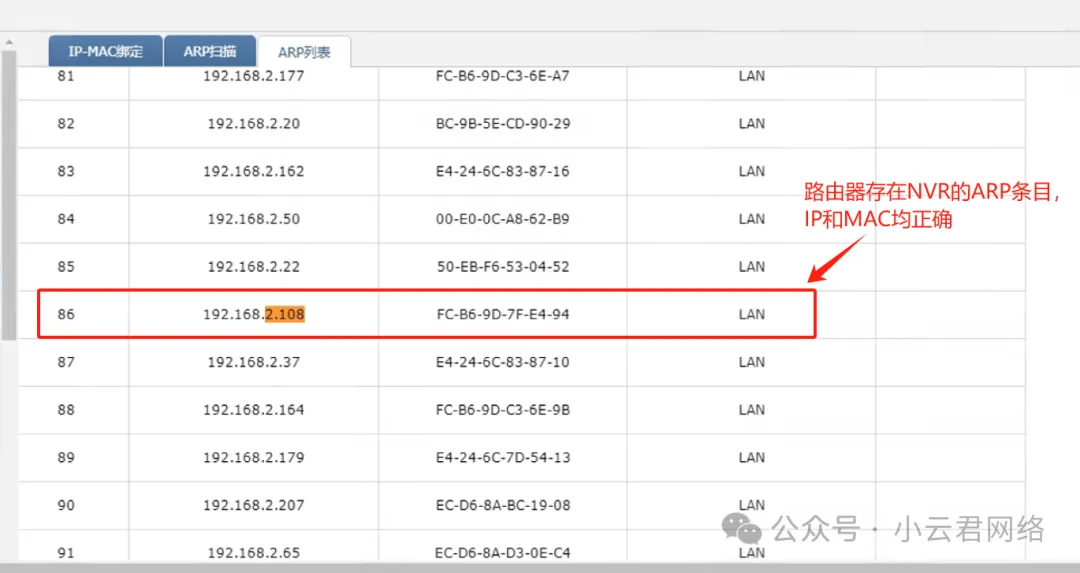Select IP address 192.168.2.37

click(254, 362)
